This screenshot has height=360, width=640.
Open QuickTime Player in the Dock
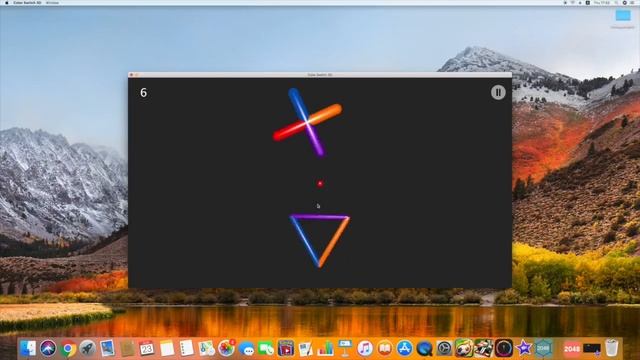pyautogui.click(x=424, y=349)
